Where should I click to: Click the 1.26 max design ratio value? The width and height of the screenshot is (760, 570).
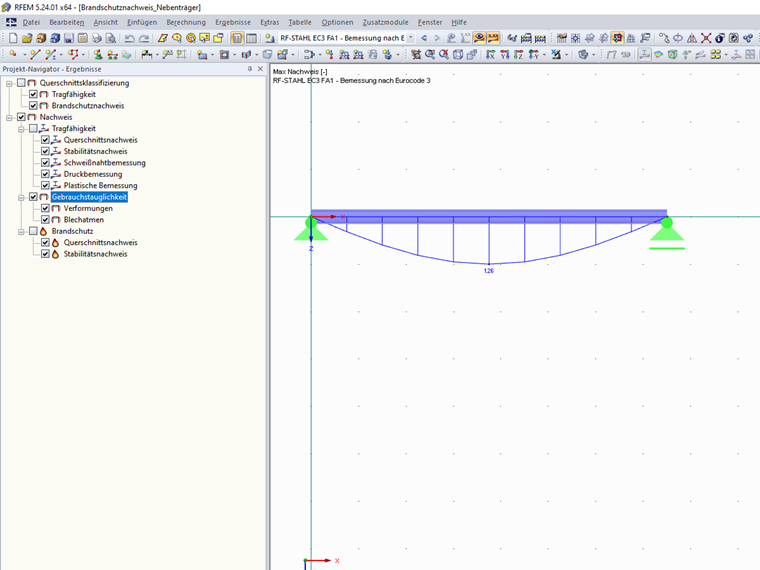(x=489, y=271)
